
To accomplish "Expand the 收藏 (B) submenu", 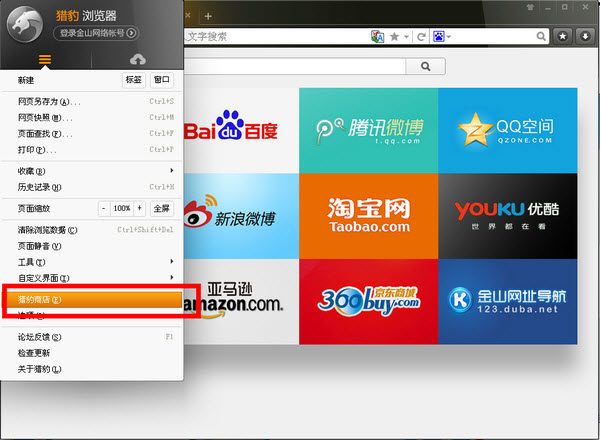I will pyautogui.click(x=92, y=171).
